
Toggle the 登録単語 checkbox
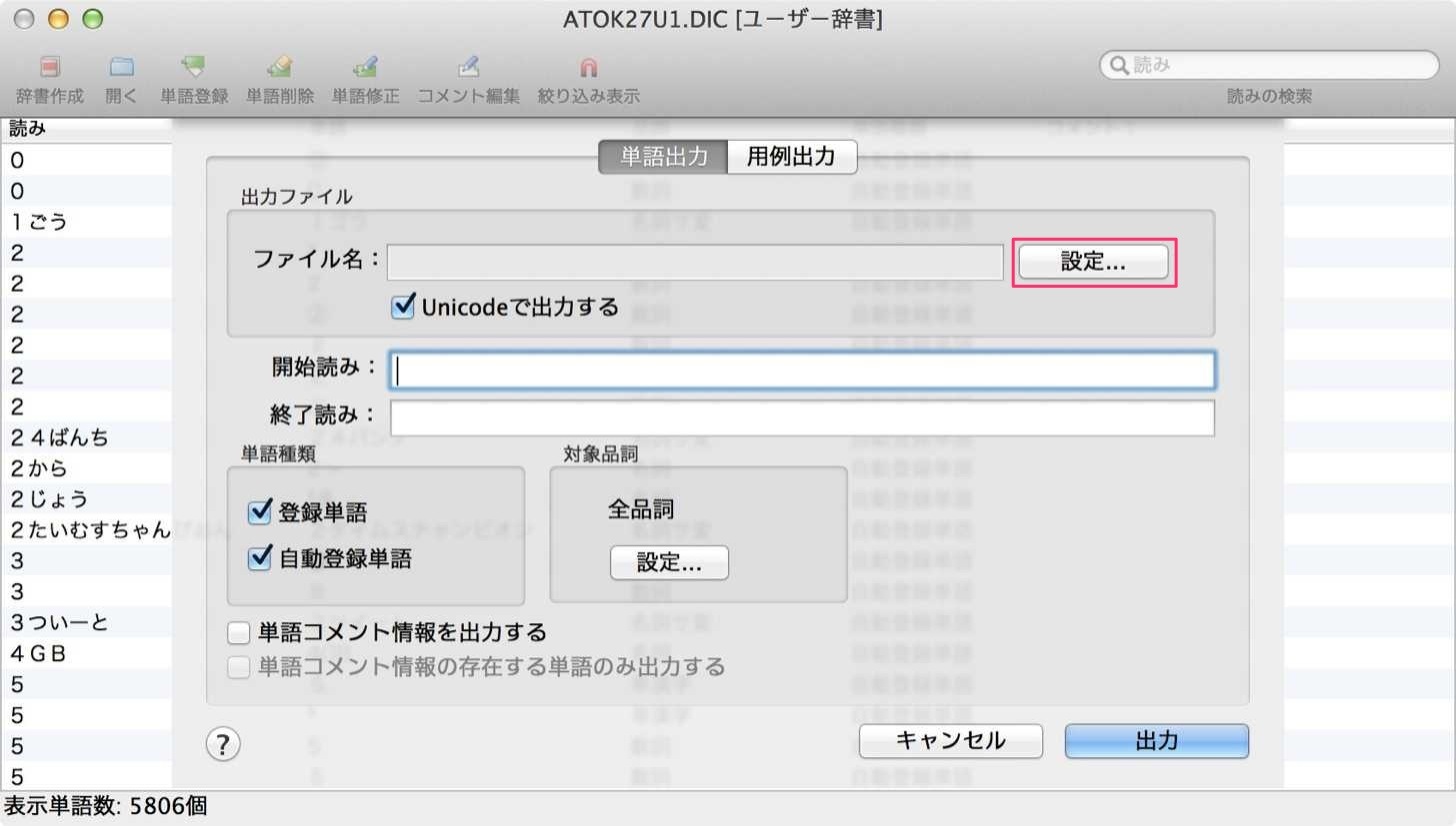tap(260, 513)
